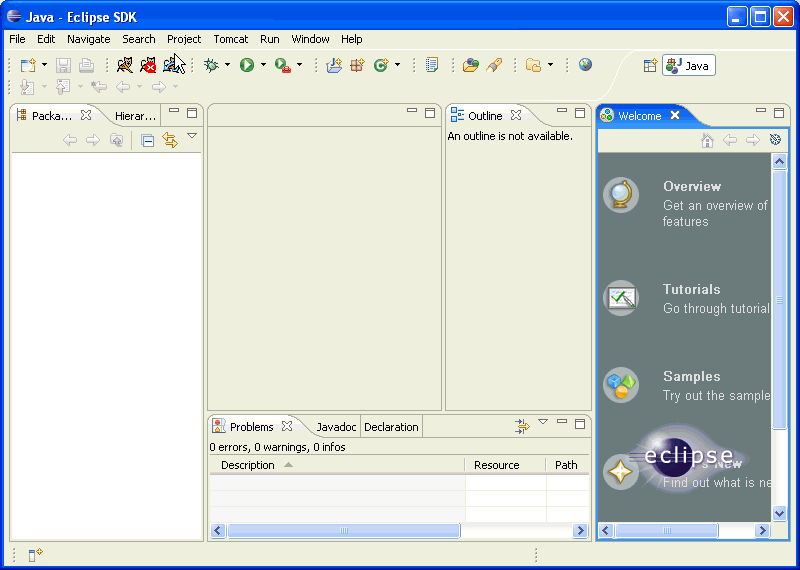The width and height of the screenshot is (800, 570).
Task: Click the Start Tomcat toolbar icon
Action: tap(125, 65)
